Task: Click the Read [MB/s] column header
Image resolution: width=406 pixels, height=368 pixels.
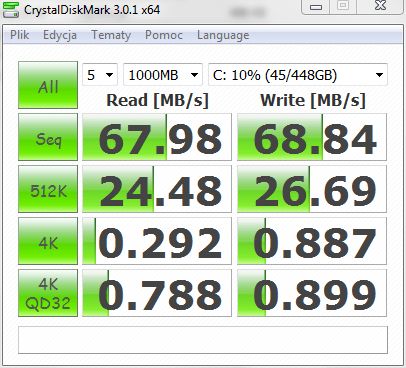Action: (x=157, y=100)
